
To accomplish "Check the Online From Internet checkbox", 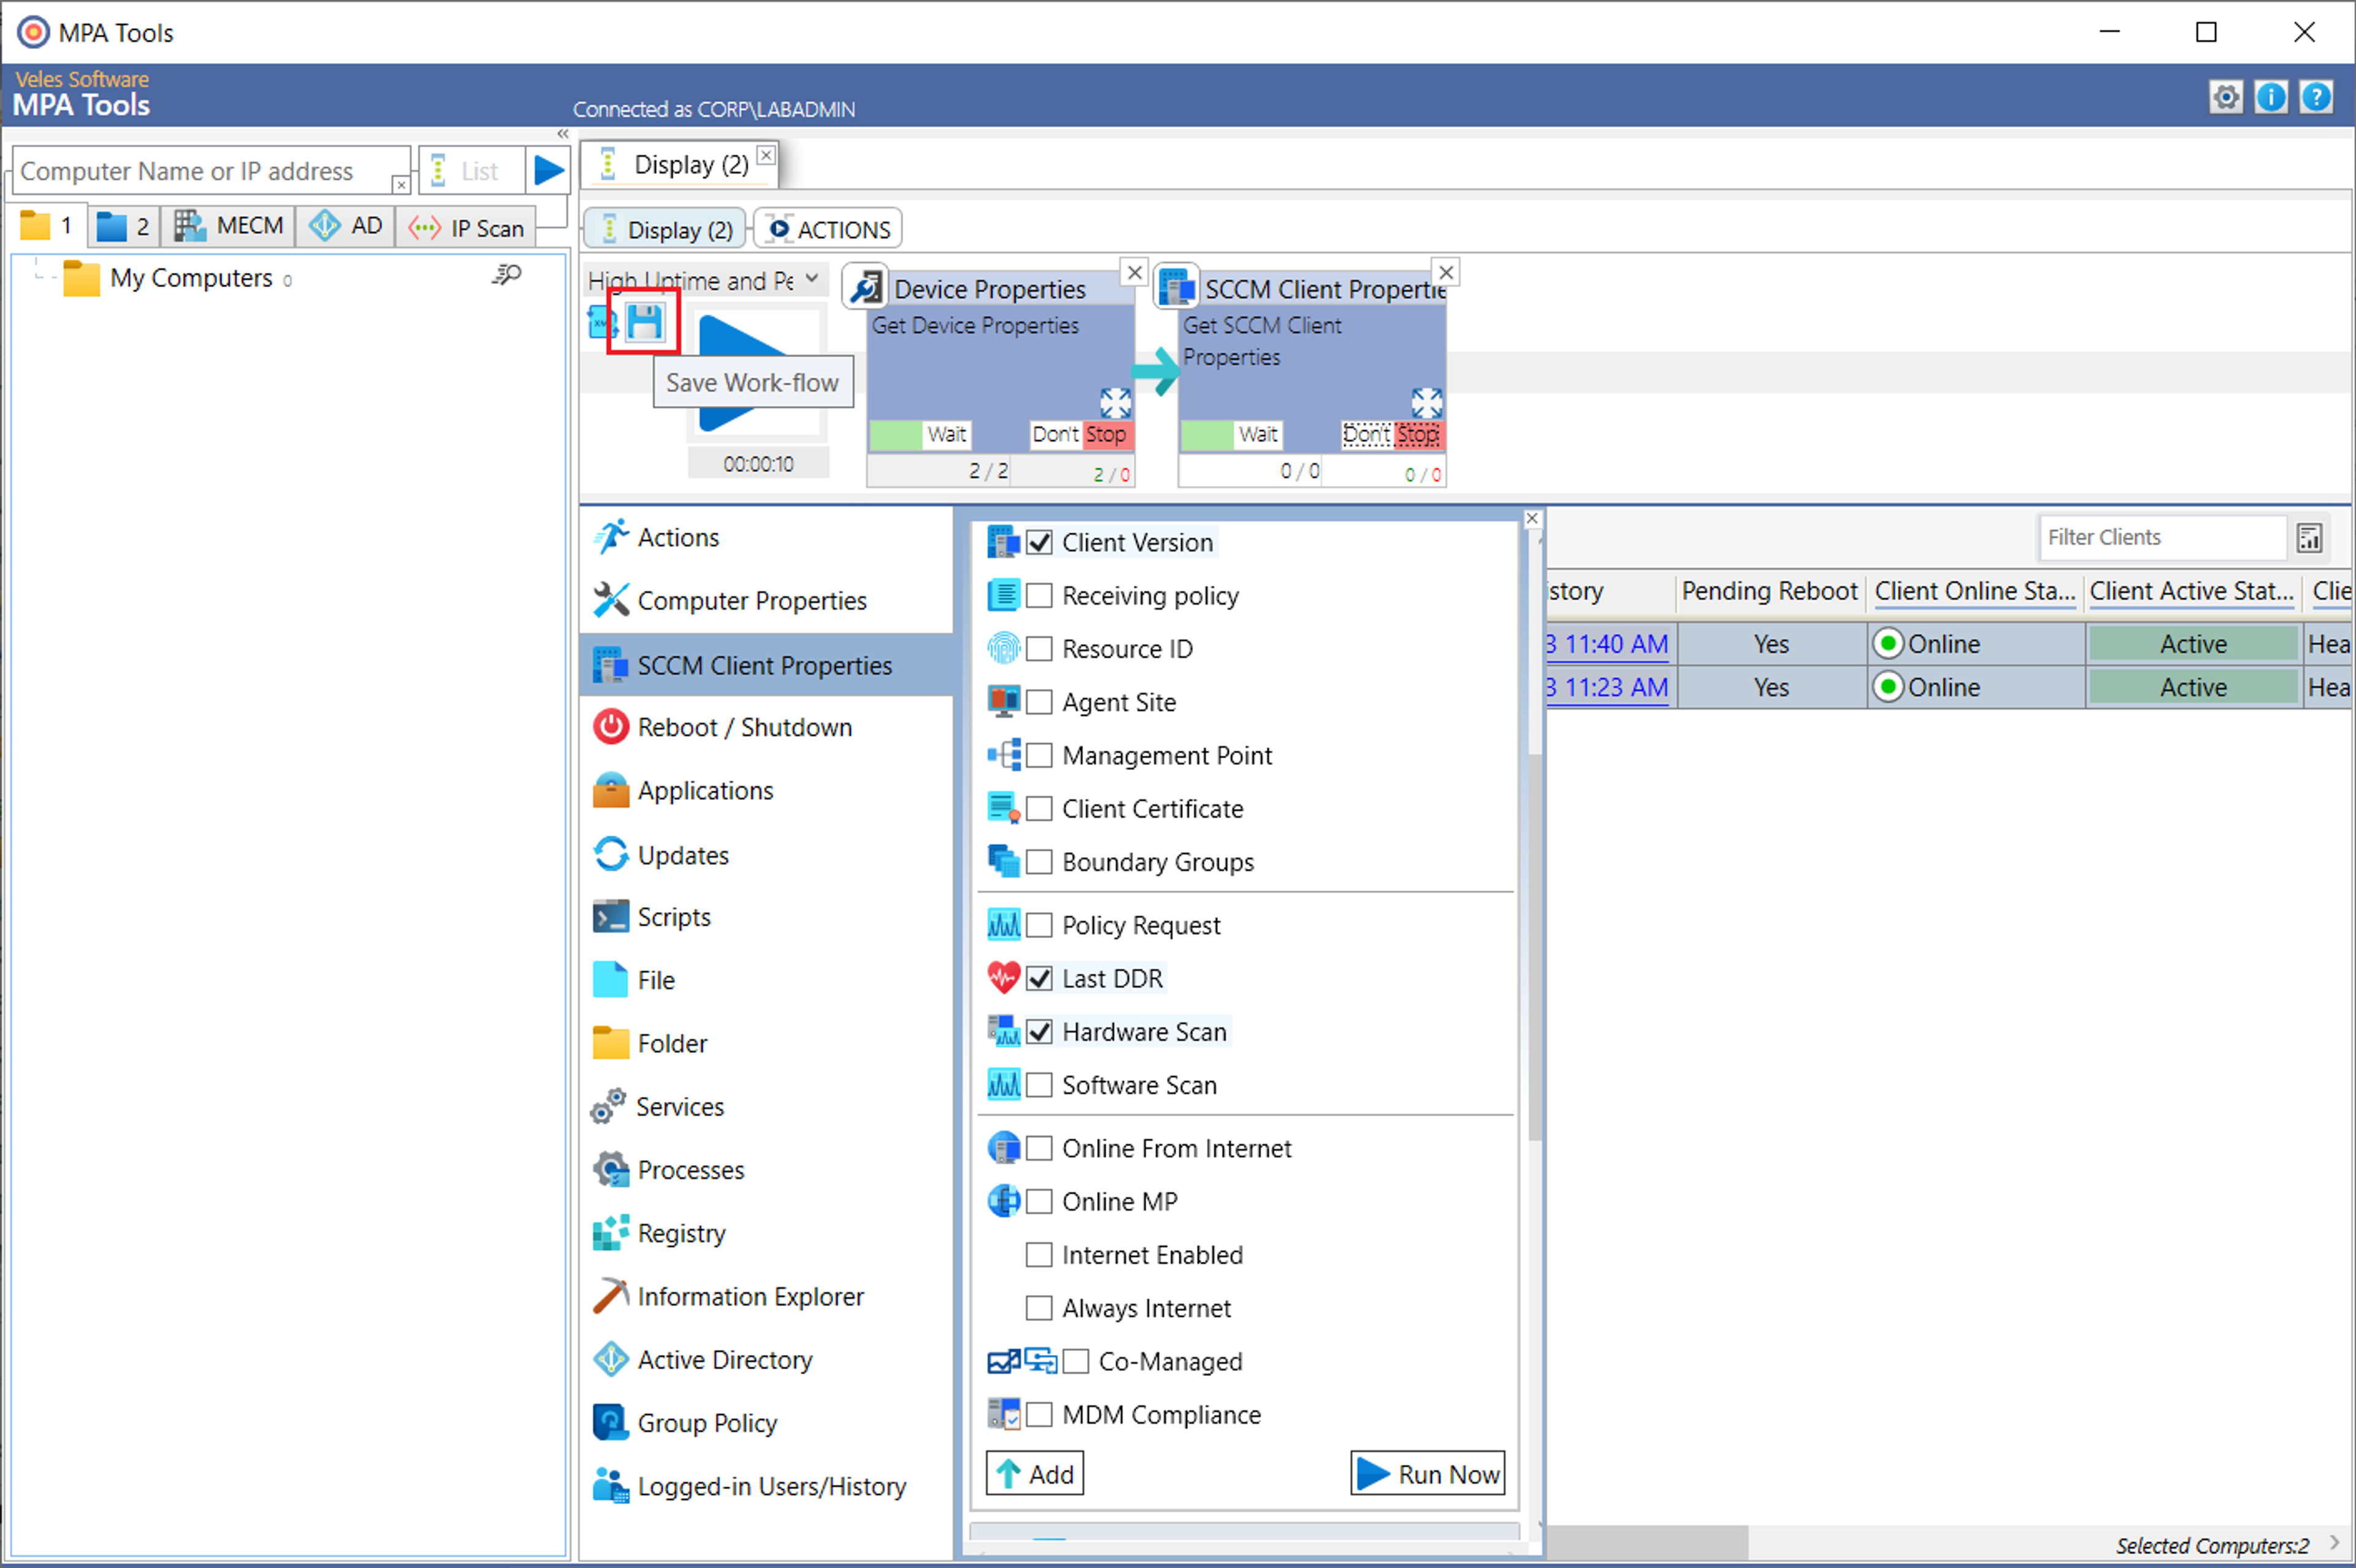I will [x=1039, y=1148].
